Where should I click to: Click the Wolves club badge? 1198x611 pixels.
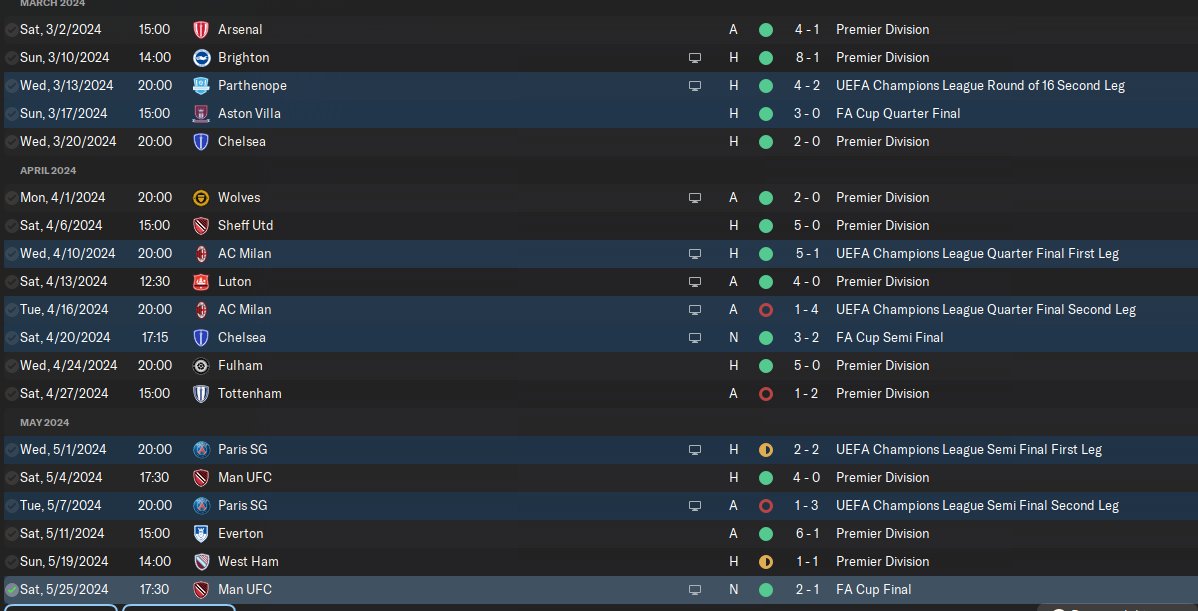click(201, 198)
